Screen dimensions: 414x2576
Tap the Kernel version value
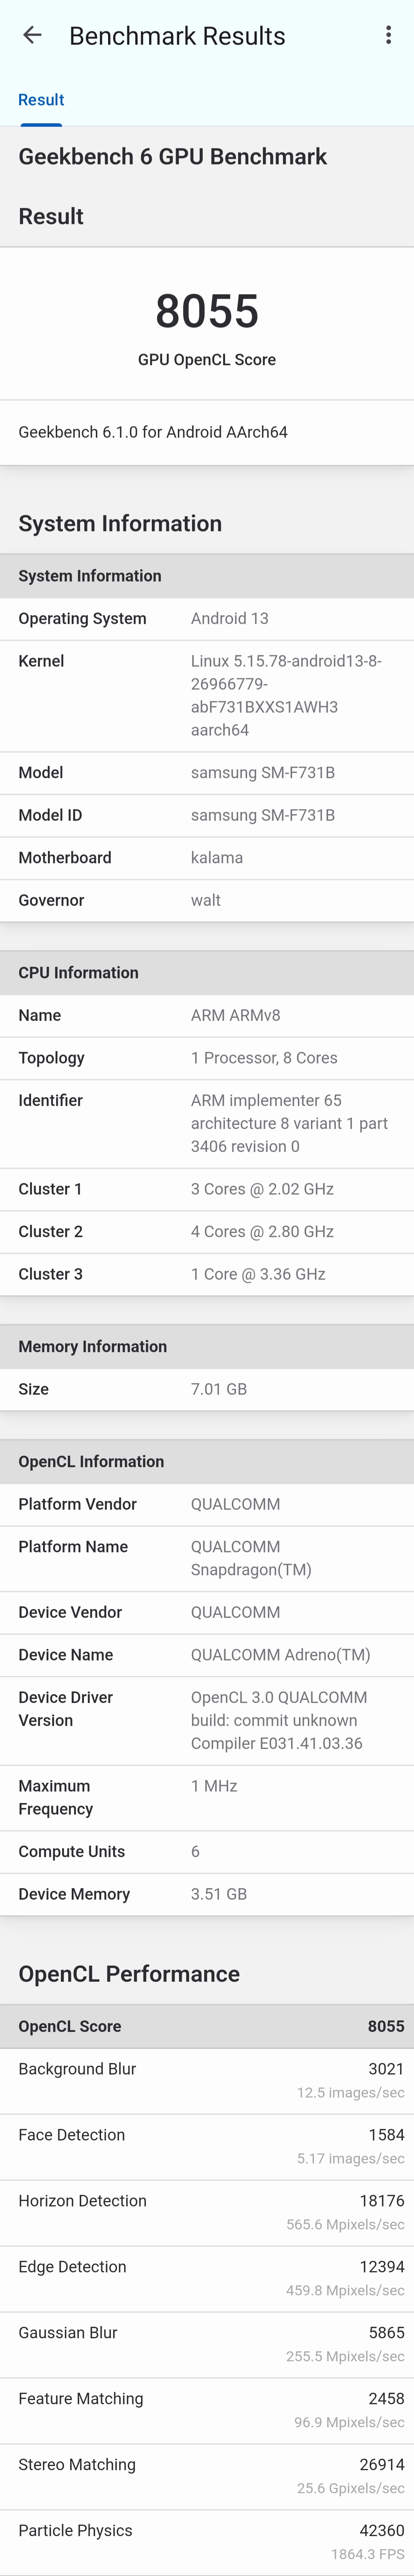pyautogui.click(x=286, y=695)
